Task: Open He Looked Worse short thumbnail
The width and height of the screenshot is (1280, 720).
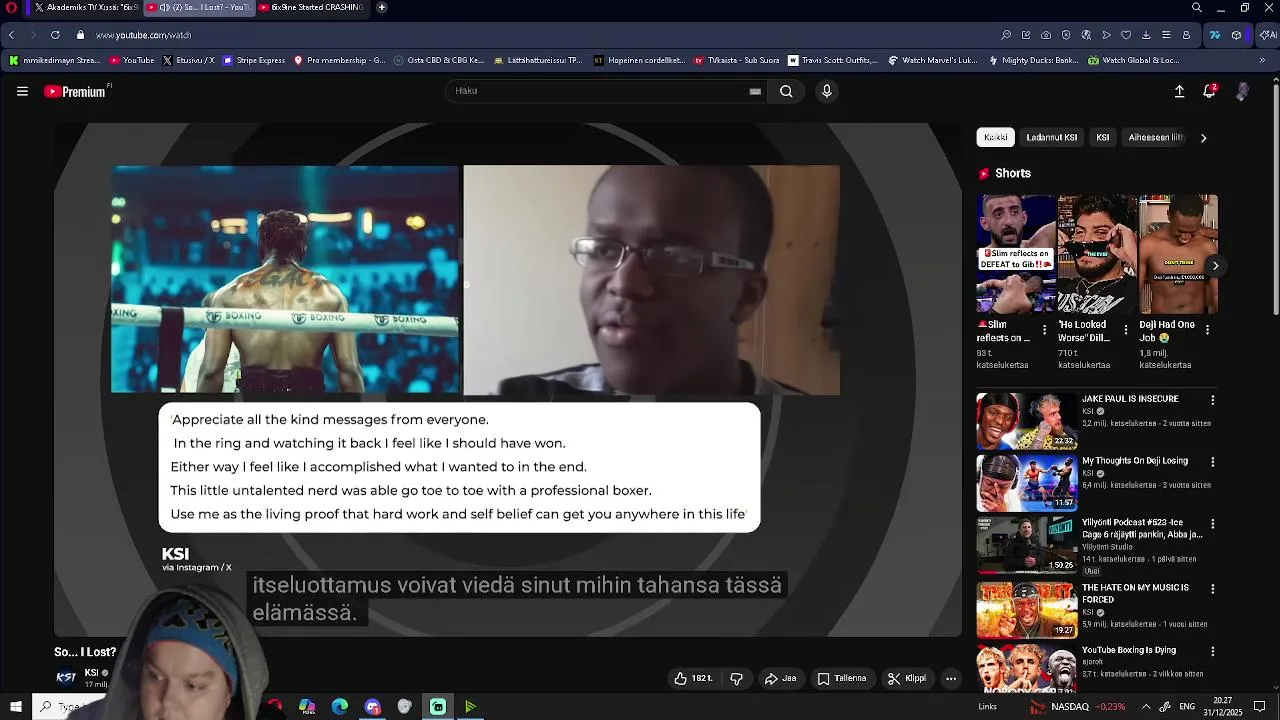Action: (x=1096, y=254)
